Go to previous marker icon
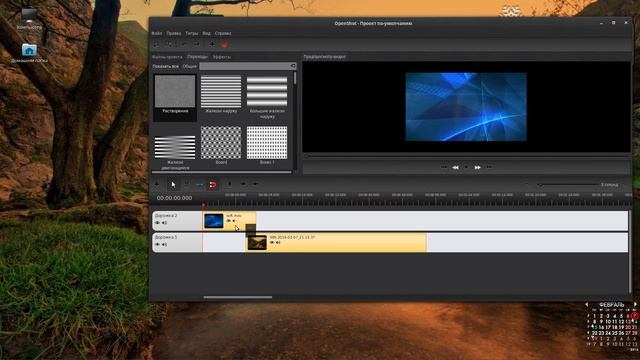Screen dimensions: 640x360 pos(243,184)
